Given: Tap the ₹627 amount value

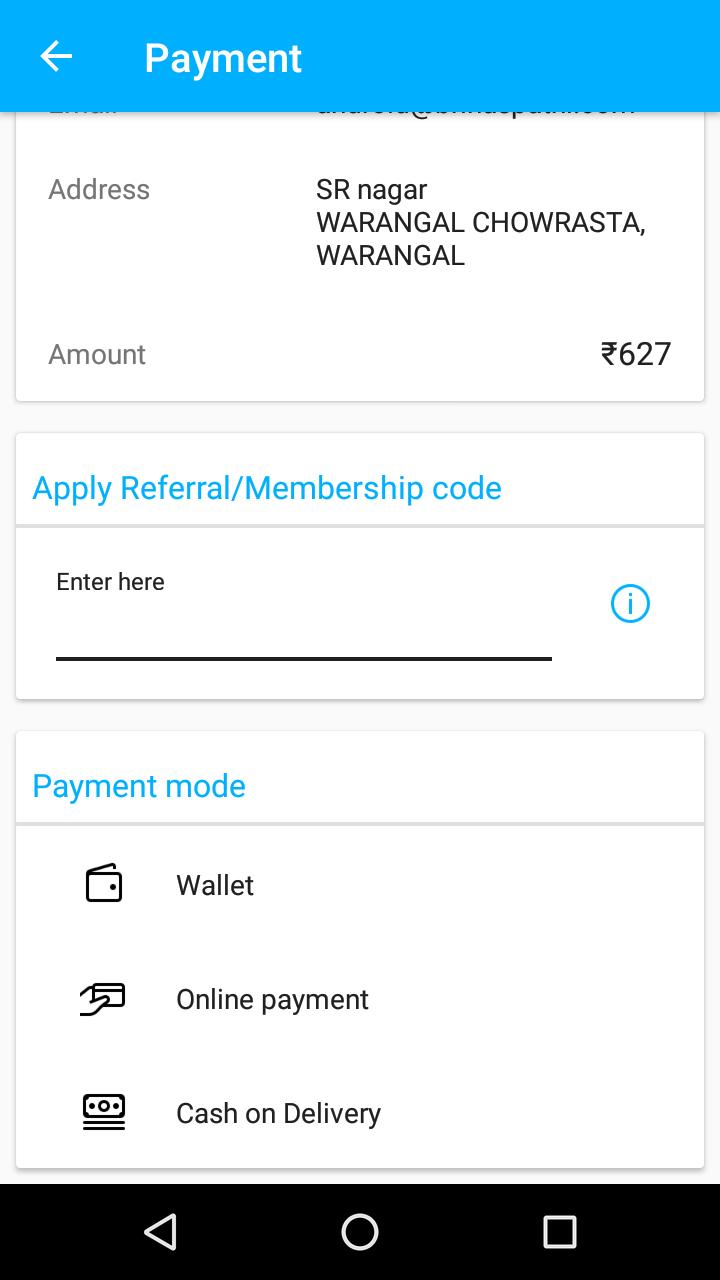Looking at the screenshot, I should [x=636, y=354].
